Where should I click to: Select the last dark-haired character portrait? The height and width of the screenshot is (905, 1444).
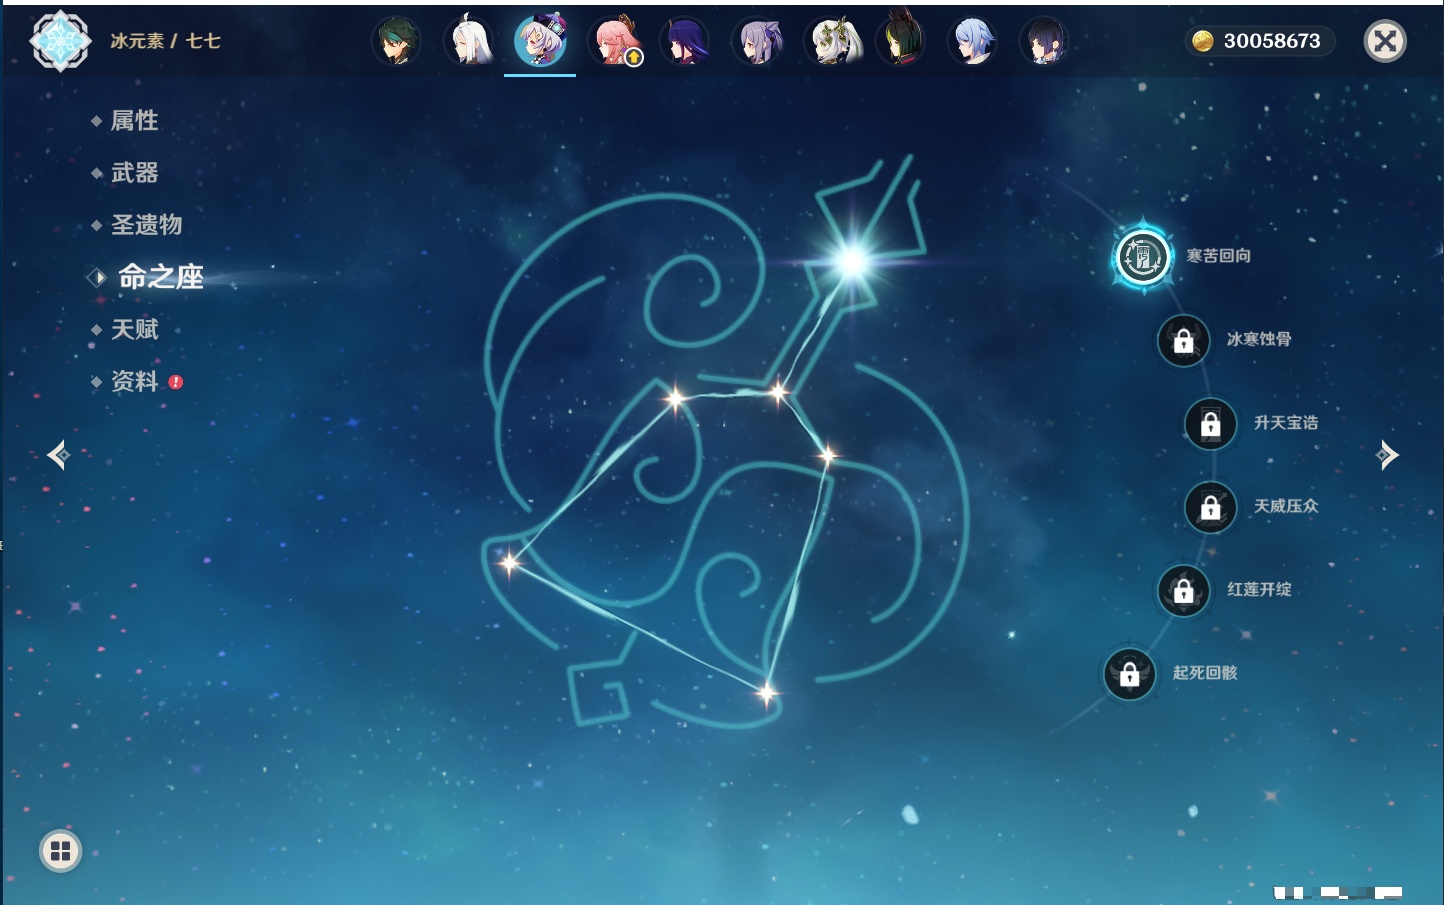[x=1044, y=41]
